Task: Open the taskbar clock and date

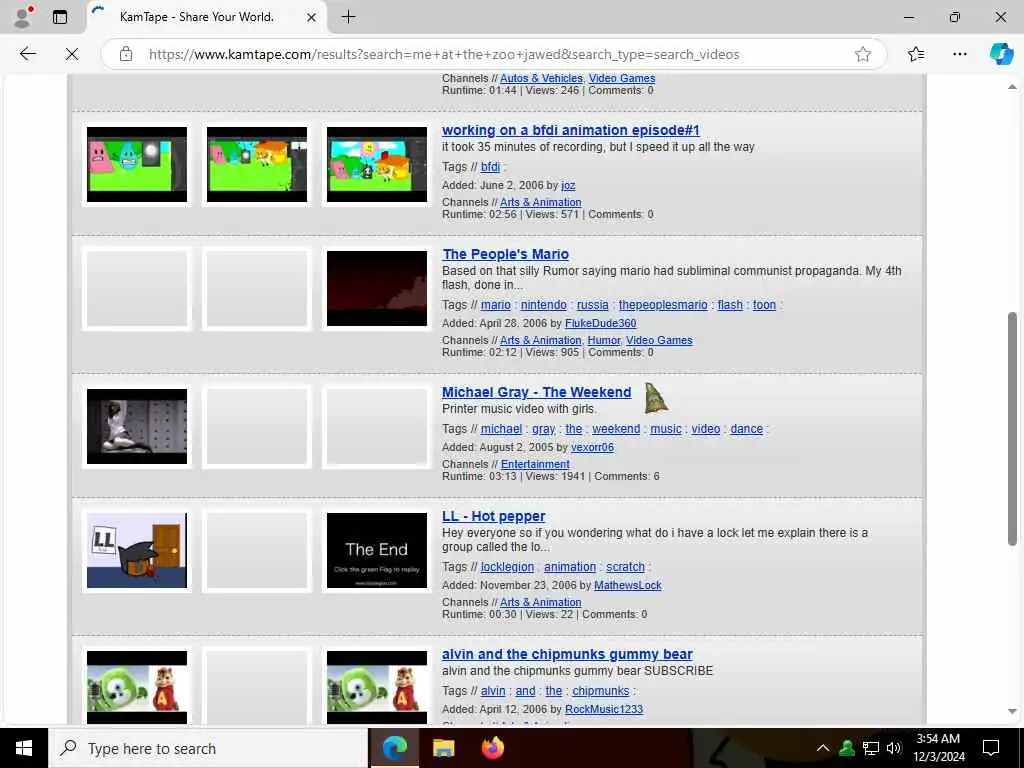Action: (x=938, y=748)
